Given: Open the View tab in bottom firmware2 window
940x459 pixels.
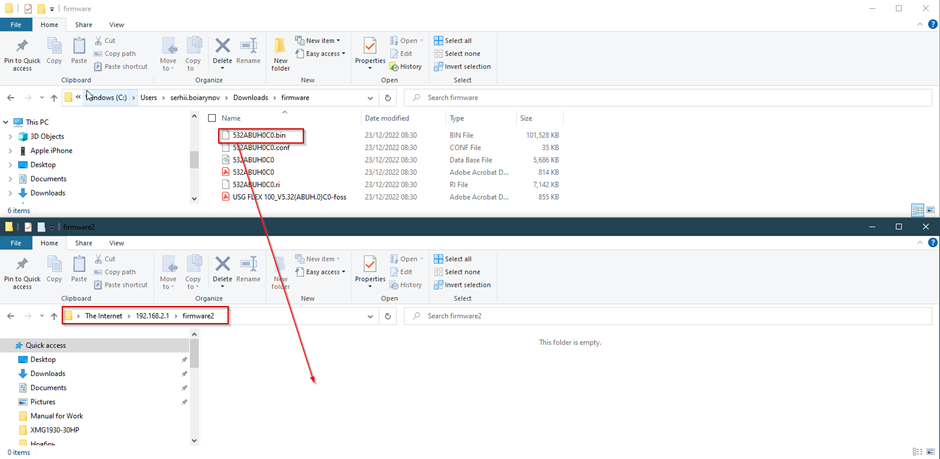Looking at the screenshot, I should [117, 242].
